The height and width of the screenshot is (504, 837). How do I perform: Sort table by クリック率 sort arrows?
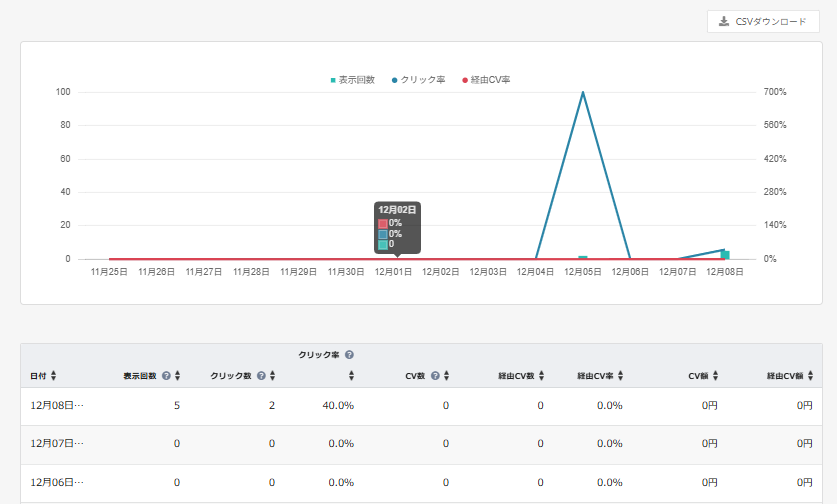click(351, 376)
